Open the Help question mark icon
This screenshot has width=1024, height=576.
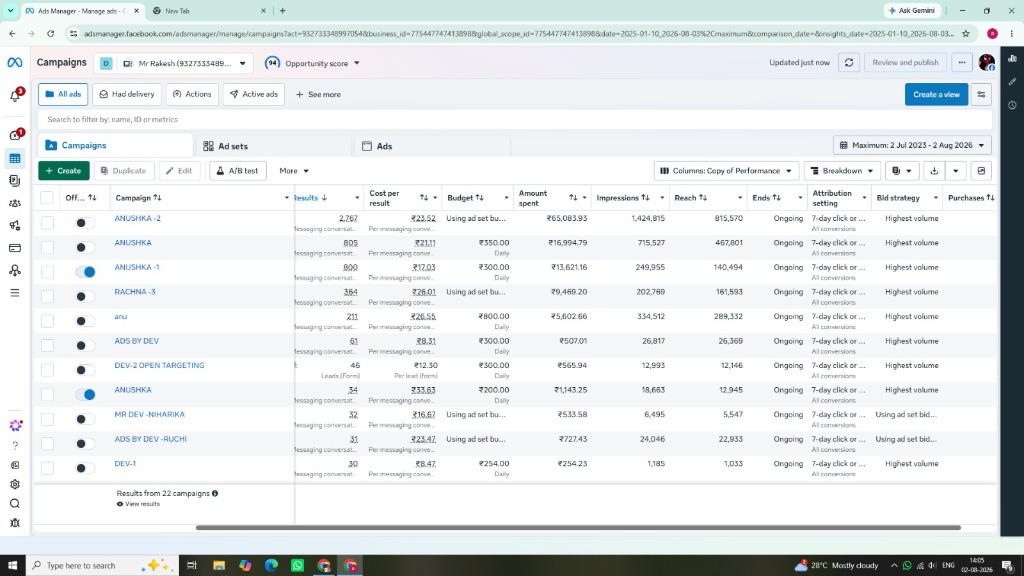[x=14, y=445]
